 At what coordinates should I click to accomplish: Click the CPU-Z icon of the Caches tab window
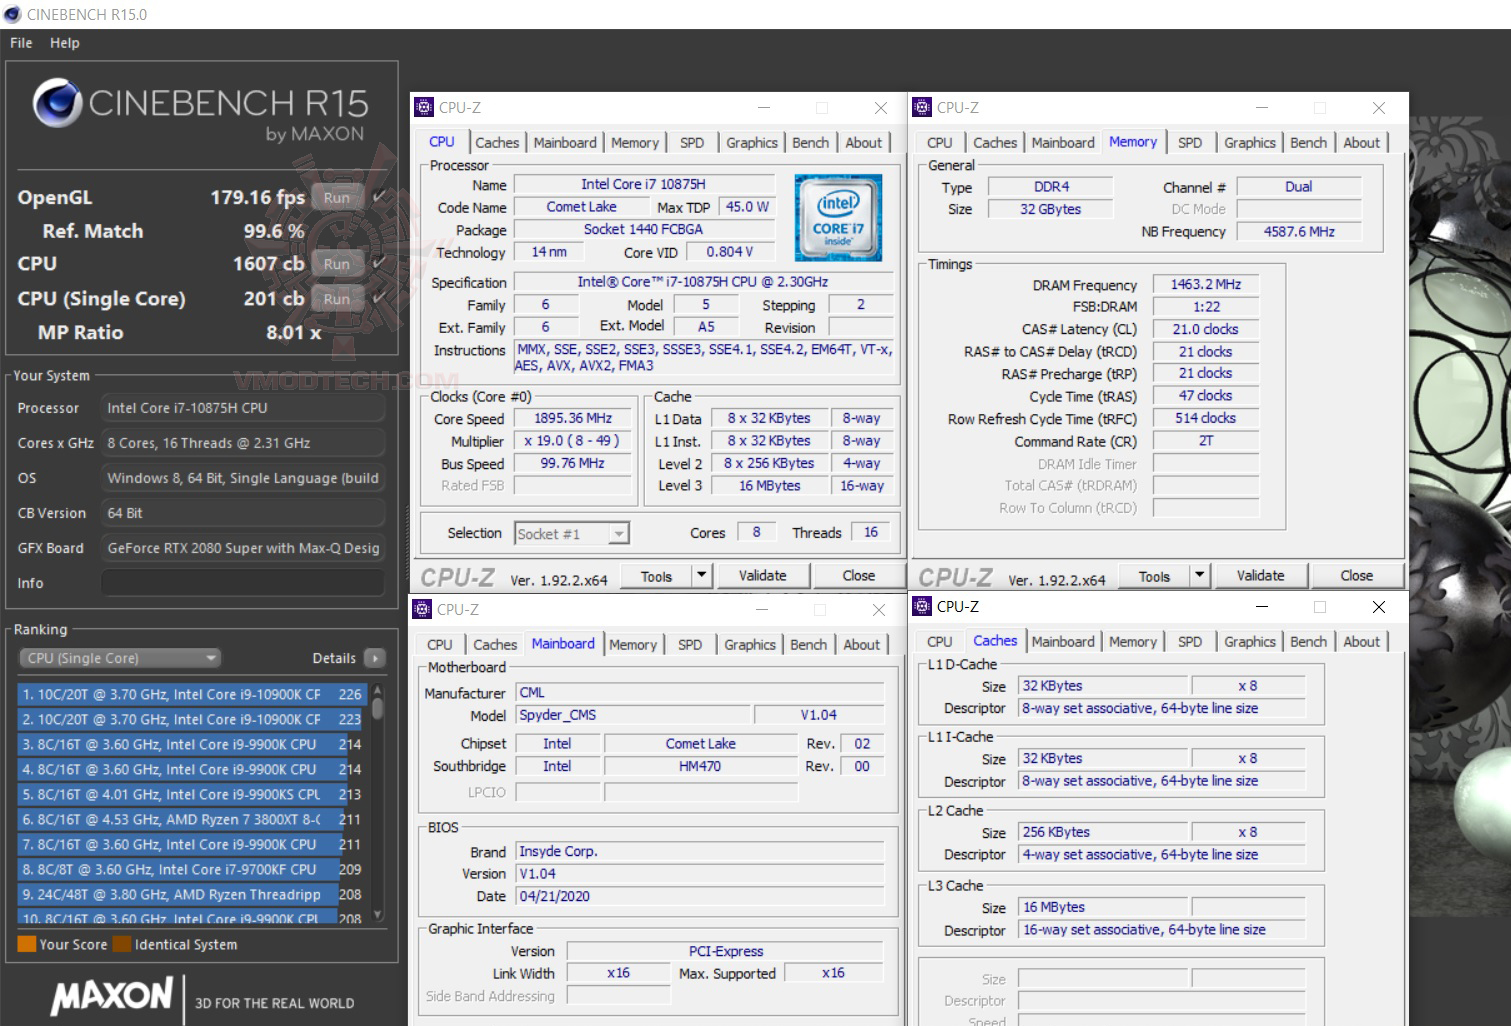click(x=922, y=607)
